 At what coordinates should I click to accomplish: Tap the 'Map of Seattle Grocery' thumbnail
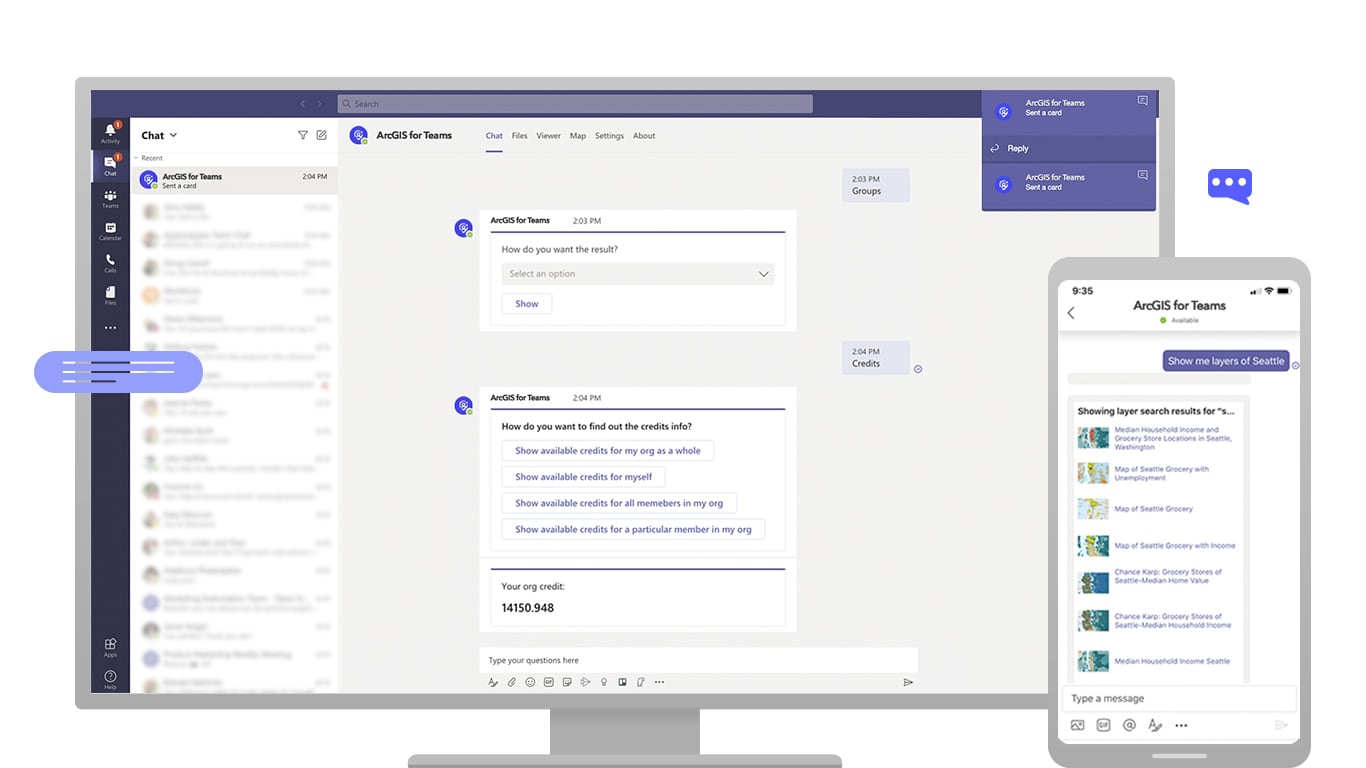pyautogui.click(x=1093, y=509)
